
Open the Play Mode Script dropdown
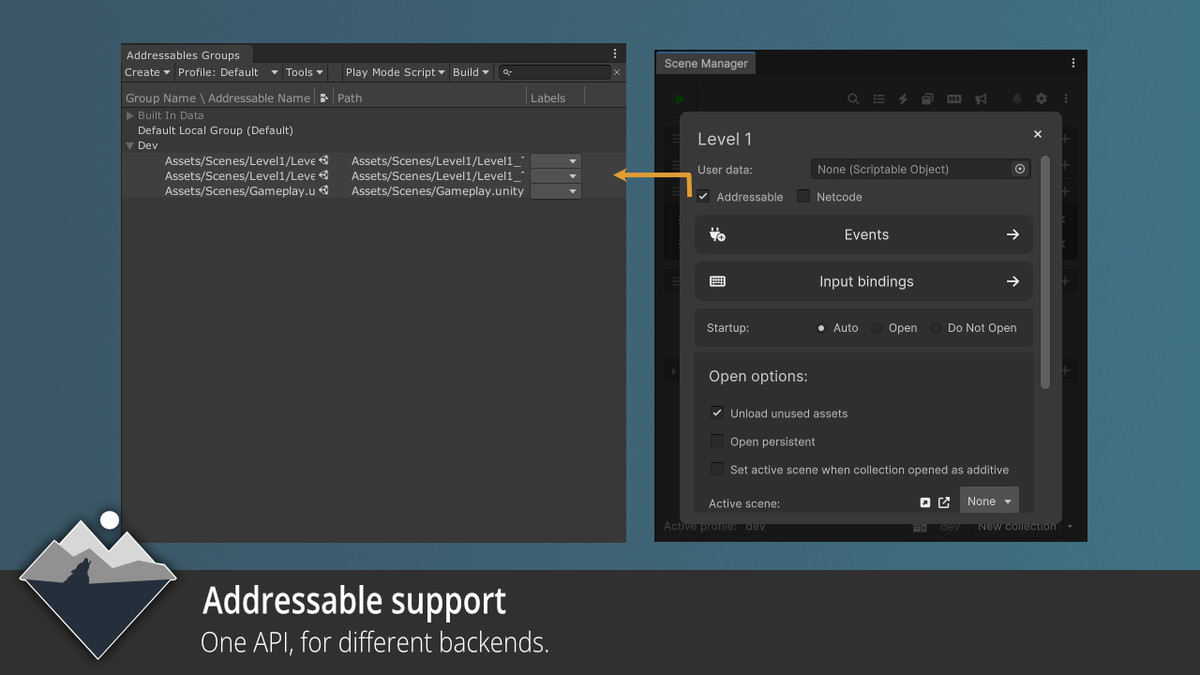click(394, 72)
